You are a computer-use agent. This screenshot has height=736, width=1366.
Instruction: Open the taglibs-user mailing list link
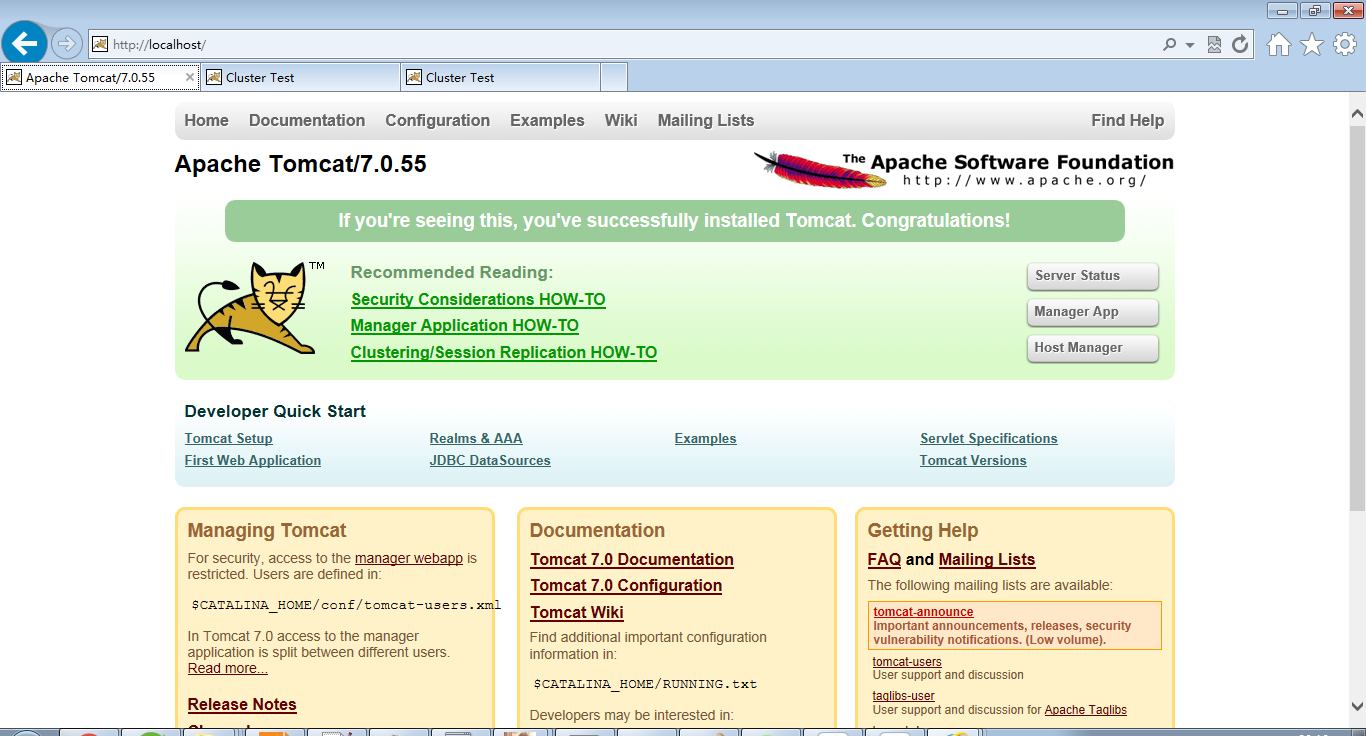coord(903,696)
